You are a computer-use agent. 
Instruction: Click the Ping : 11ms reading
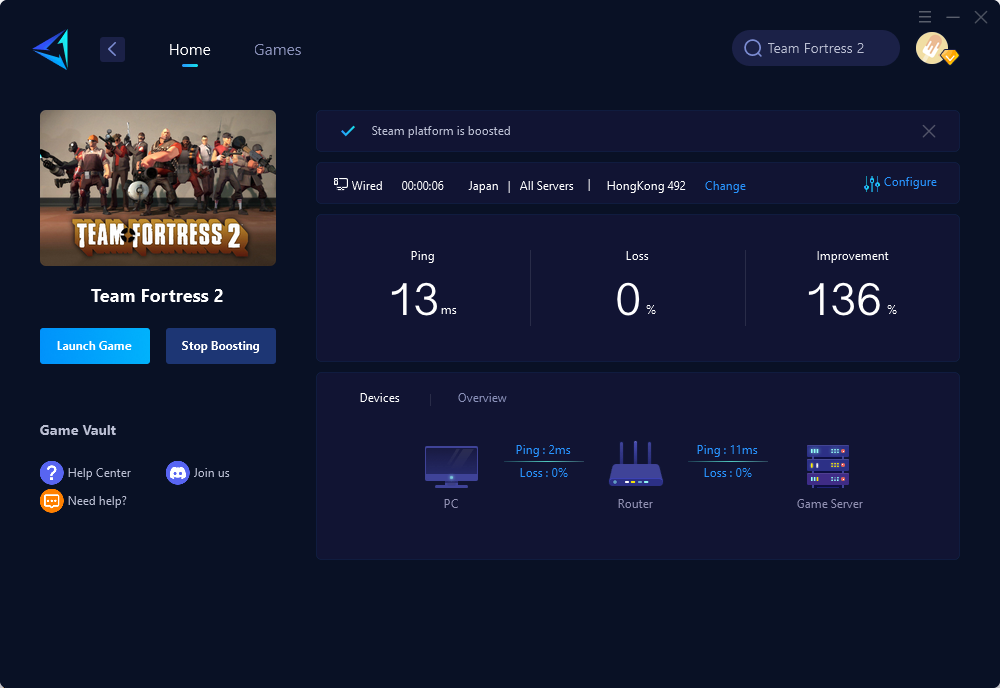pyautogui.click(x=727, y=450)
